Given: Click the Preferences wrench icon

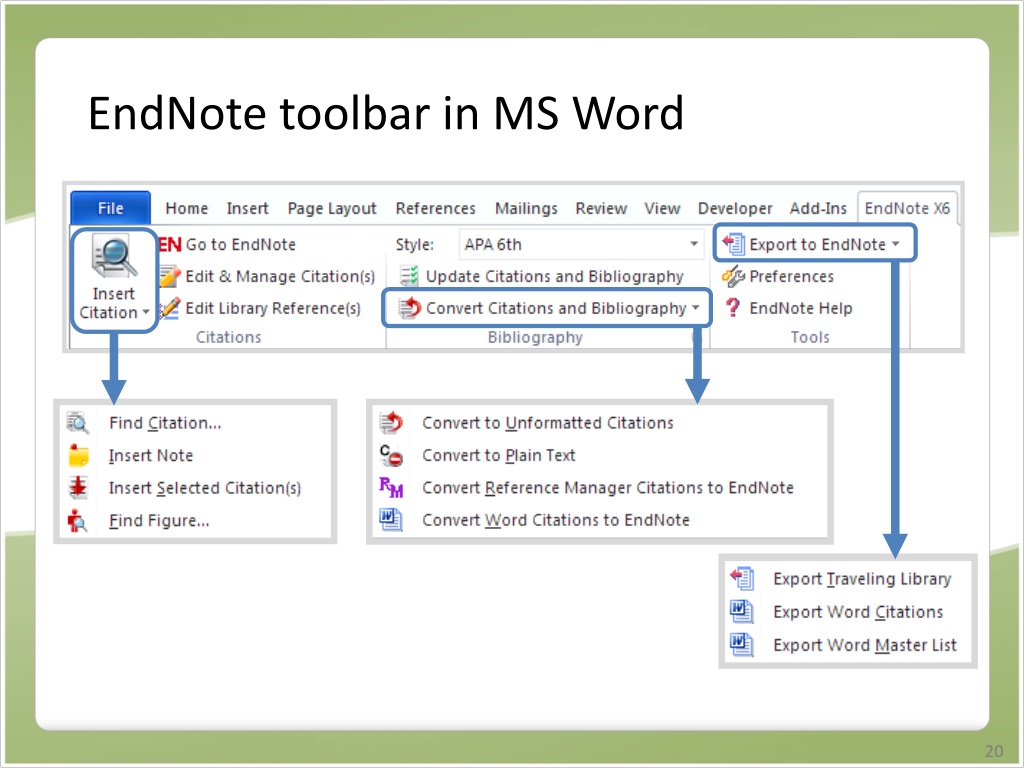Looking at the screenshot, I should [x=733, y=276].
